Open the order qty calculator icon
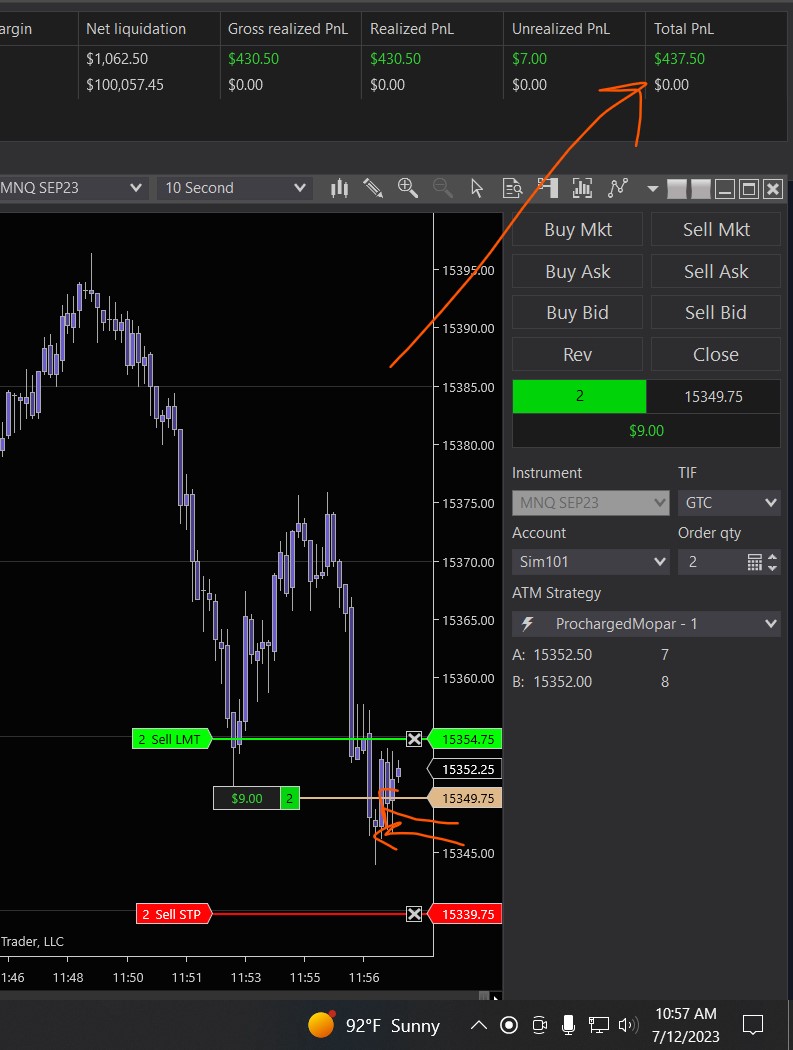 pyautogui.click(x=755, y=562)
